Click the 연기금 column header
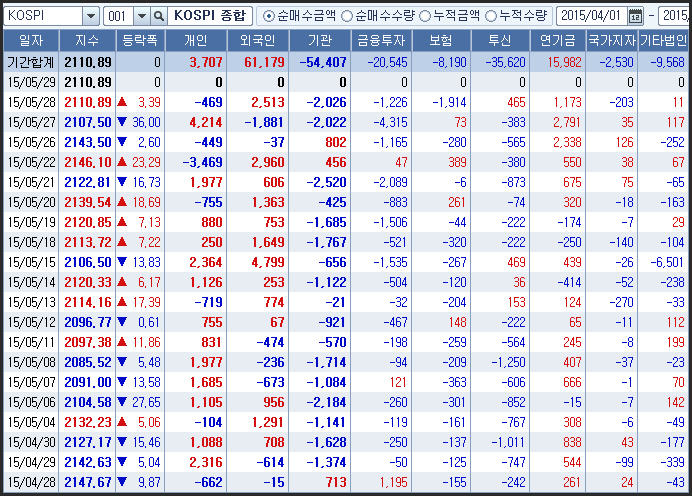Image resolution: width=692 pixels, height=496 pixels. 558,41
